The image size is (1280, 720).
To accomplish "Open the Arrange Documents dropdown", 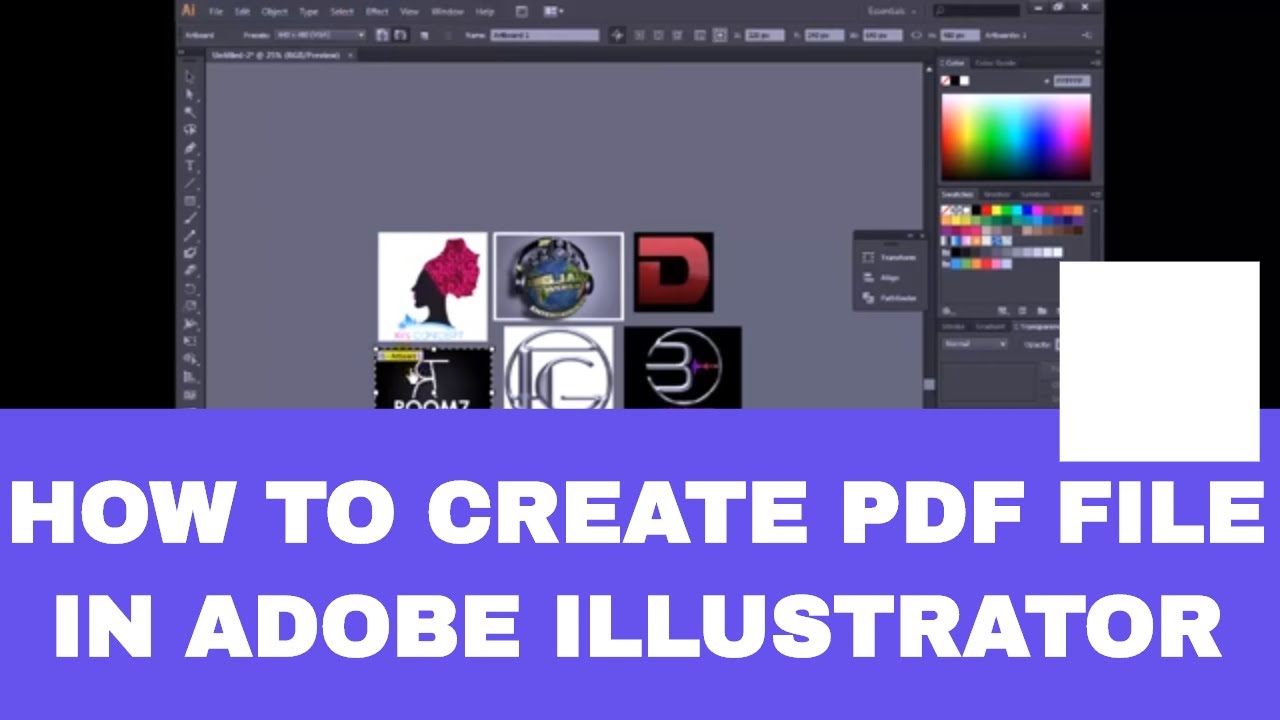I will click(x=552, y=12).
